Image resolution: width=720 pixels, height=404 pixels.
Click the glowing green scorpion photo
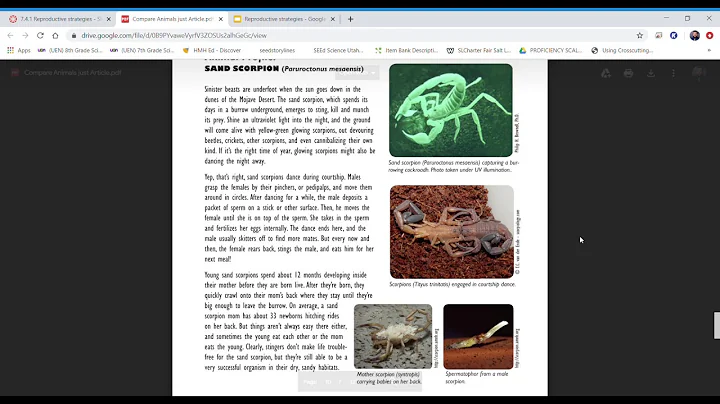pyautogui.click(x=450, y=110)
